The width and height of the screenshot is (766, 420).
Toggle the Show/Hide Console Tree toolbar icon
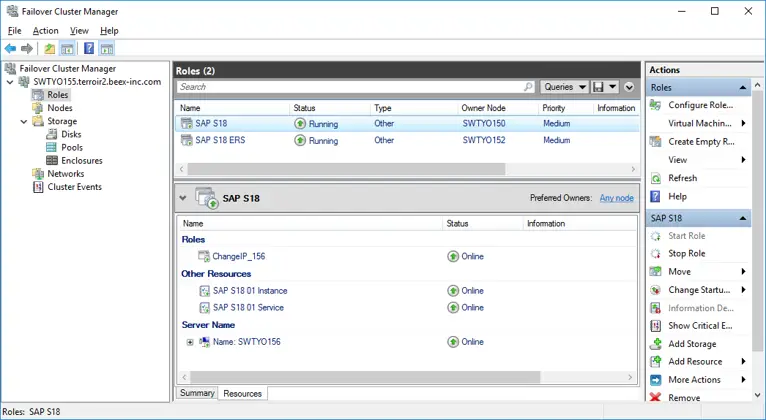pyautogui.click(x=67, y=48)
